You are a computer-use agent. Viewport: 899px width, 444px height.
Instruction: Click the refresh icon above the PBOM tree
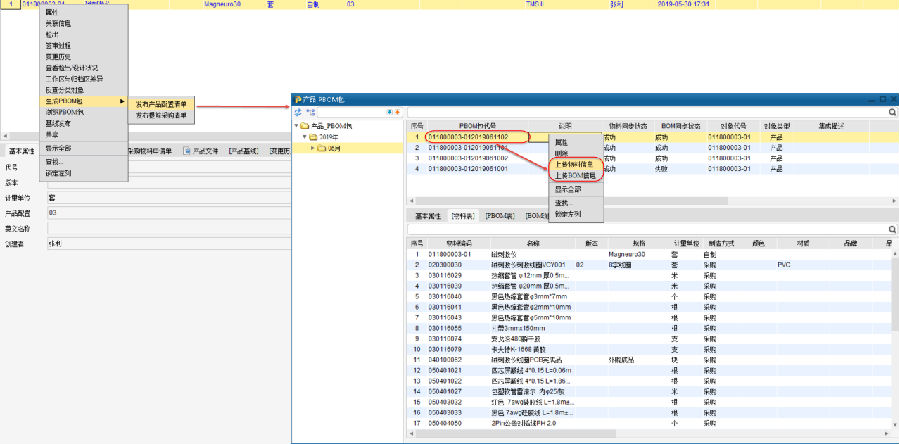point(299,113)
